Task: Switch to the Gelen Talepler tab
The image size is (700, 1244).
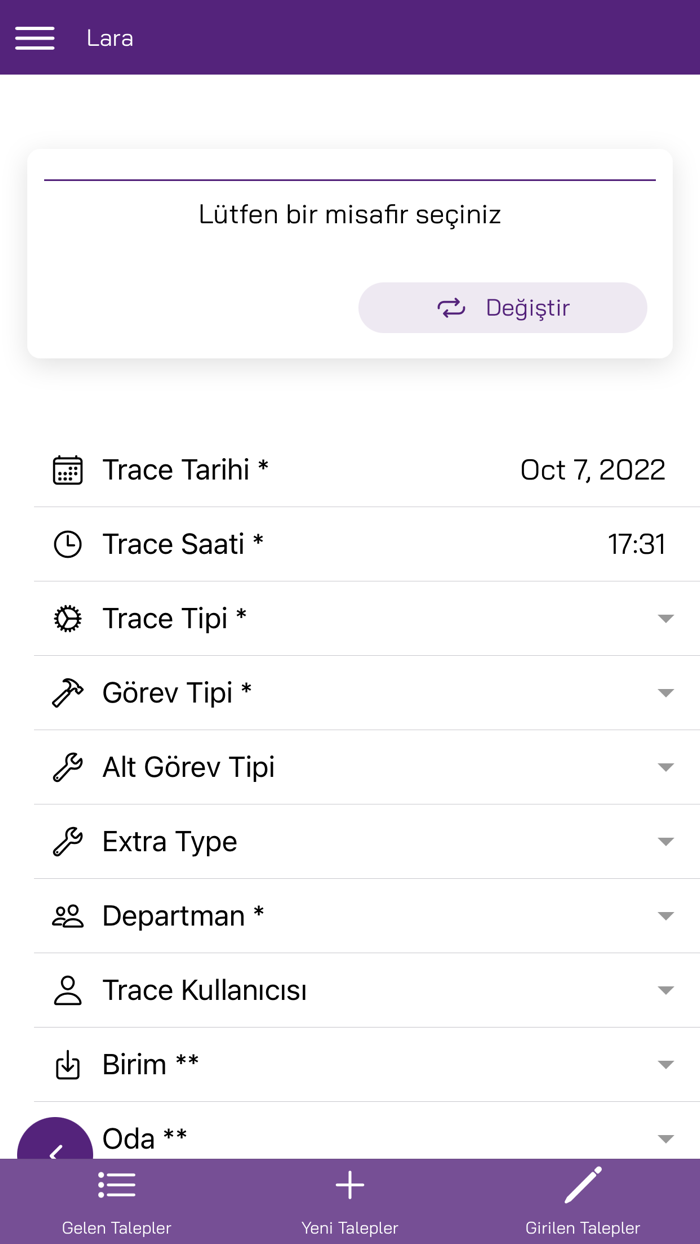Action: [117, 1202]
